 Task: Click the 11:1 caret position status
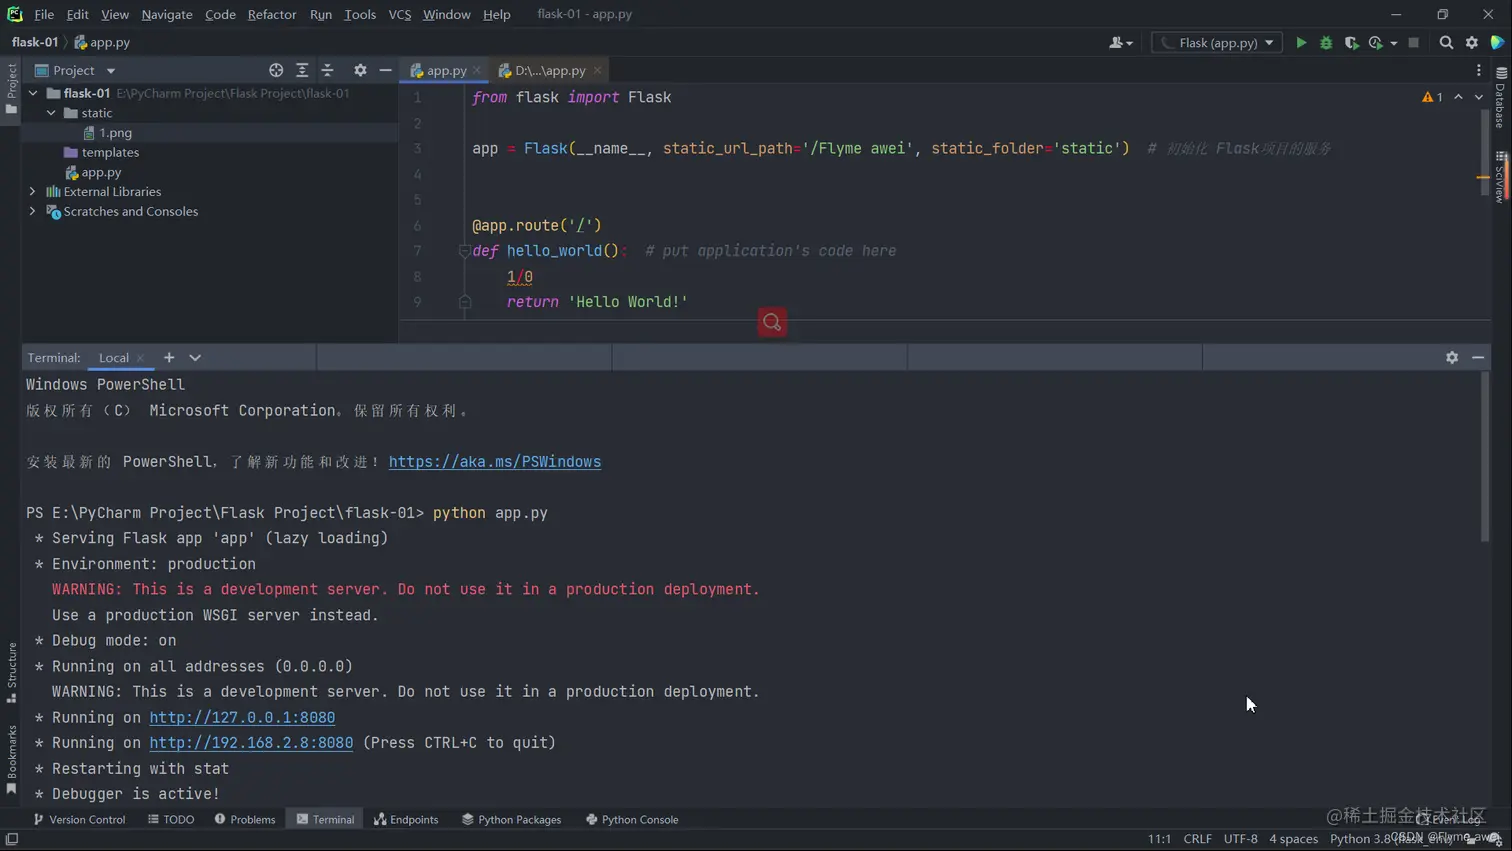[x=1159, y=839]
